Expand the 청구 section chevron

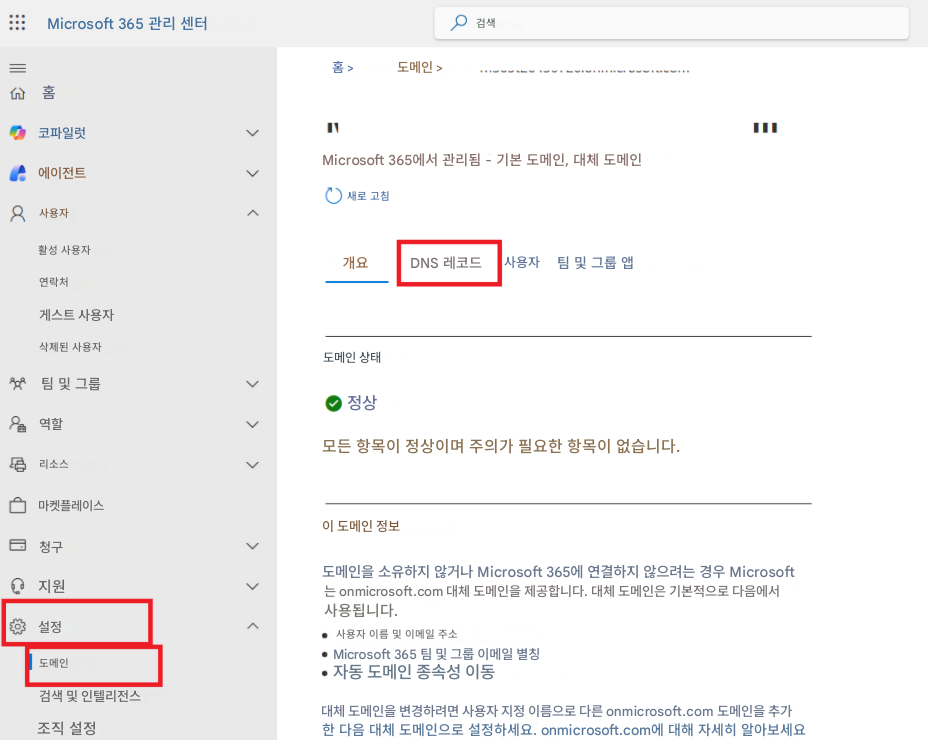253,546
